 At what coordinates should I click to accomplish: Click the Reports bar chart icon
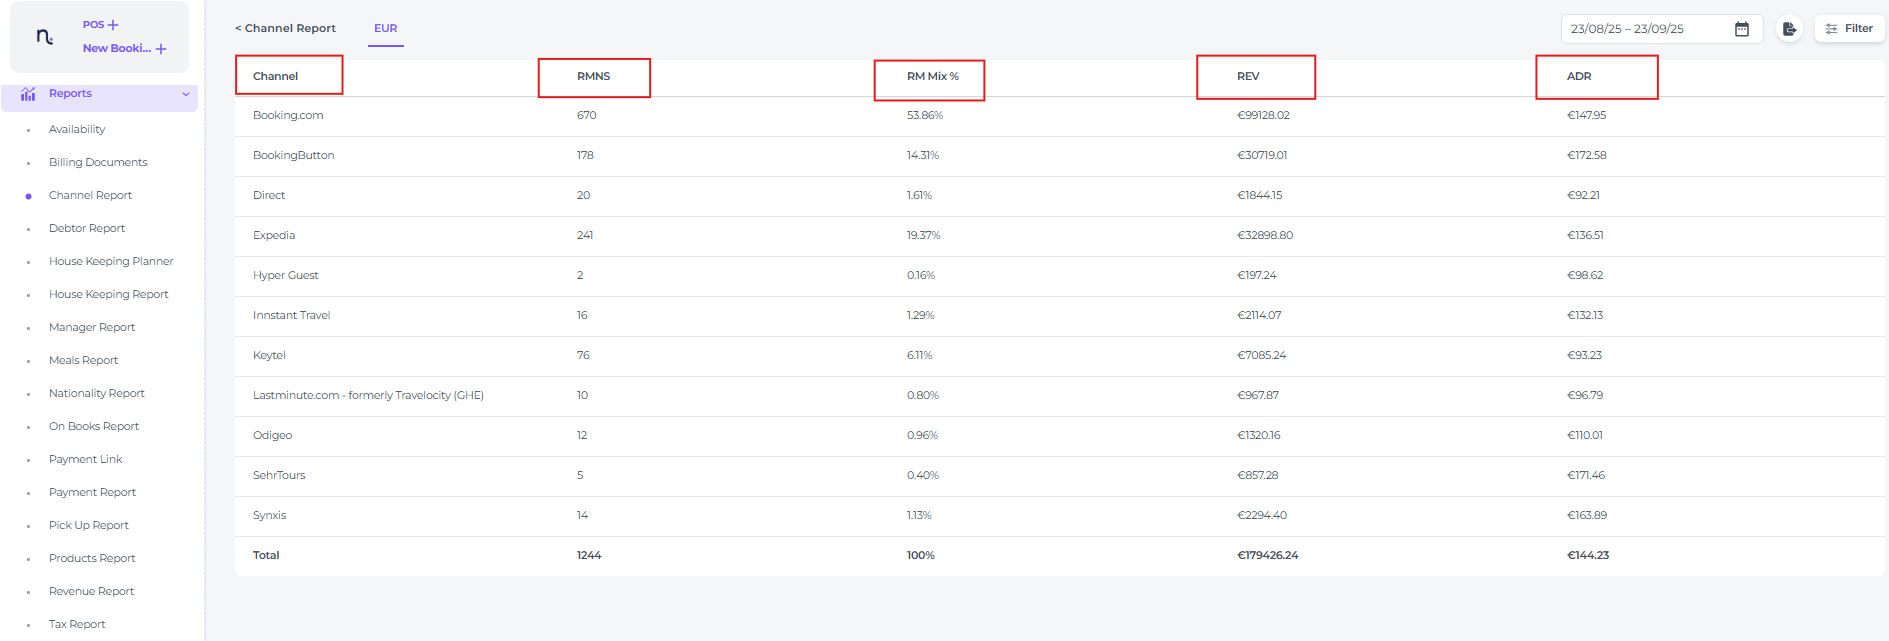(x=28, y=94)
